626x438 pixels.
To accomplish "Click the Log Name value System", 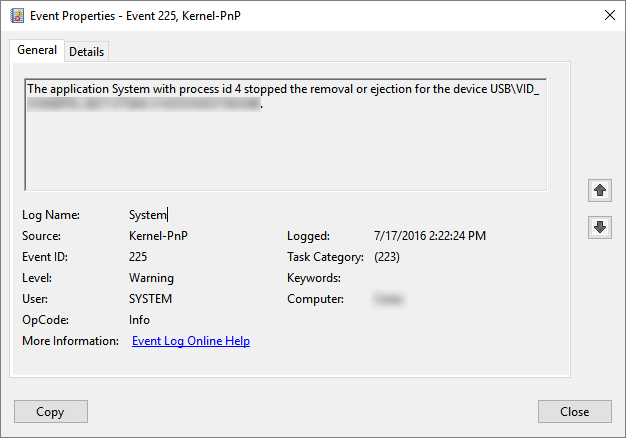I will [x=148, y=214].
